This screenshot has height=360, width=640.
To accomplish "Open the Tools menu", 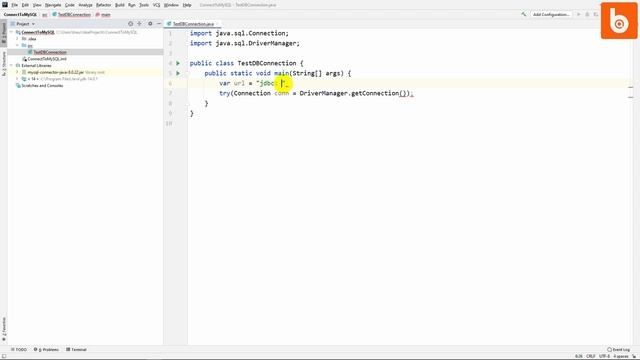I will coord(144,5).
